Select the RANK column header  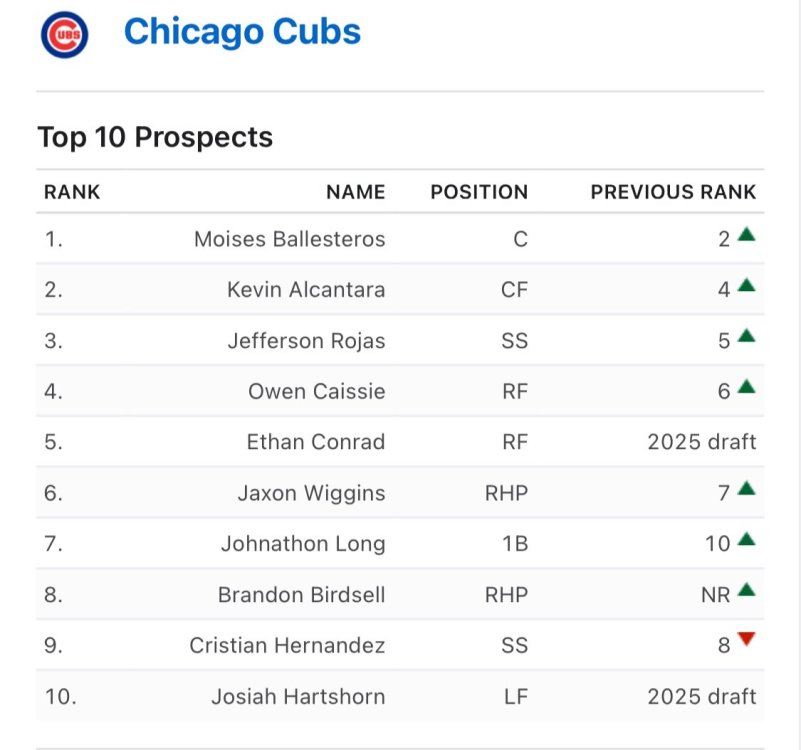(72, 192)
